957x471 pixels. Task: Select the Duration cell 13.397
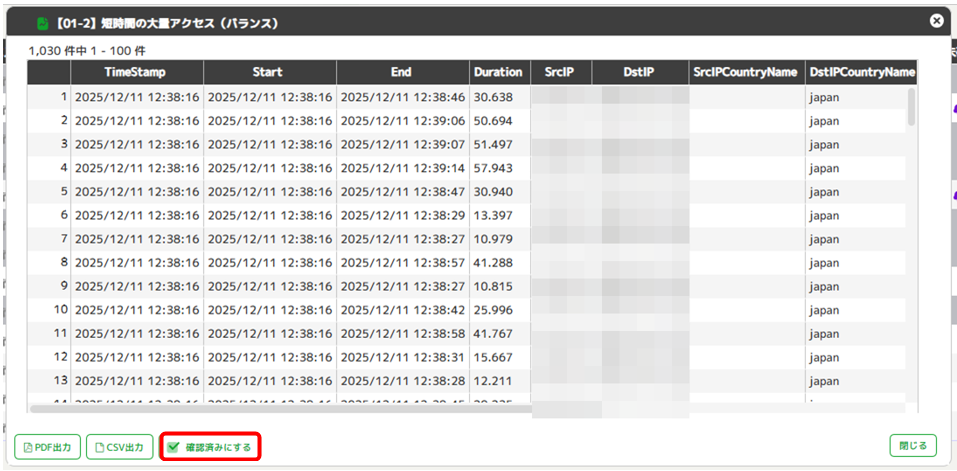(x=500, y=215)
